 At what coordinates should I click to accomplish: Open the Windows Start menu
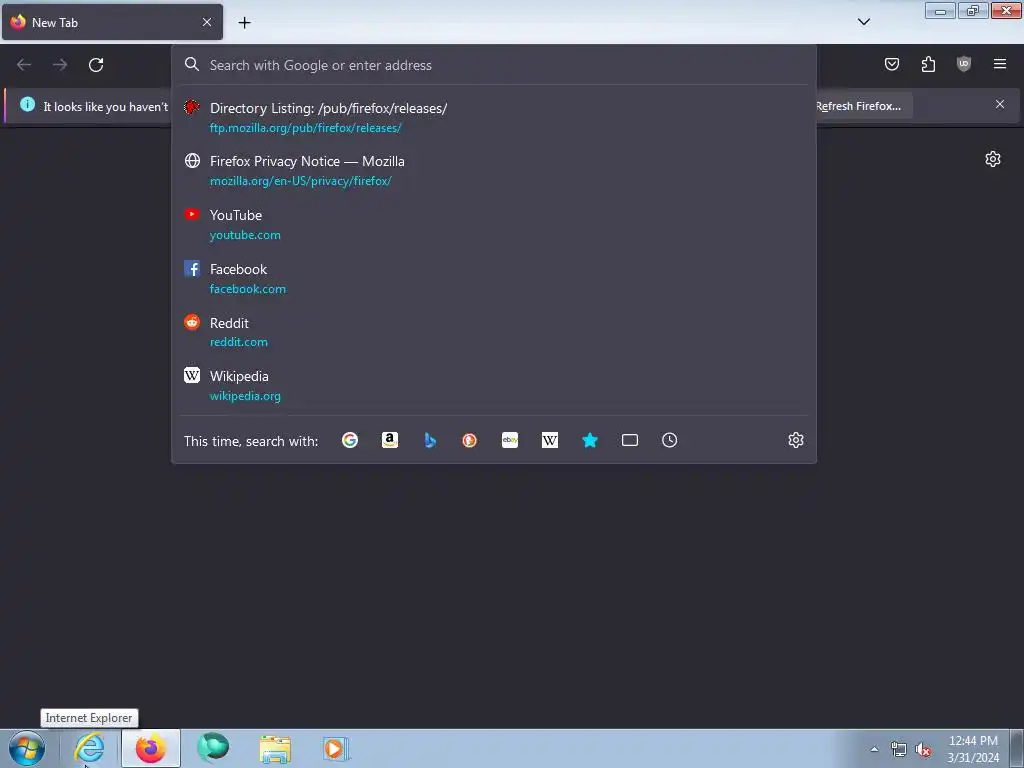pos(27,748)
